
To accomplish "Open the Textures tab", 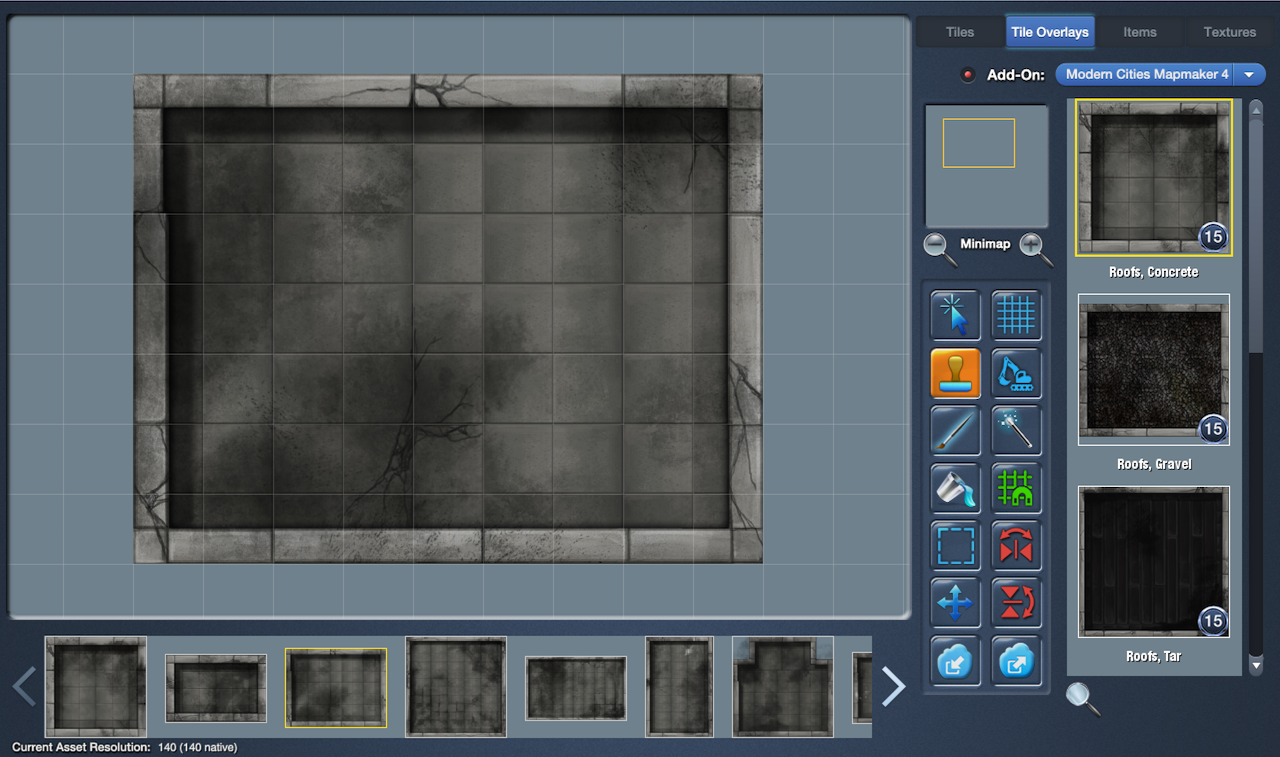I will (1229, 32).
